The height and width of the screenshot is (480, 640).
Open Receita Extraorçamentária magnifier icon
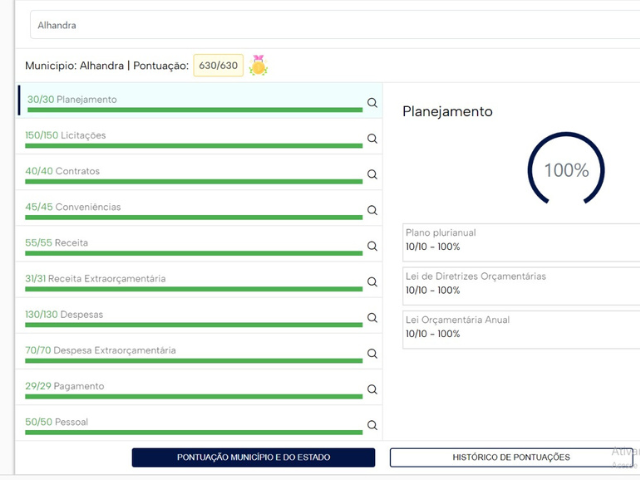pos(372,282)
